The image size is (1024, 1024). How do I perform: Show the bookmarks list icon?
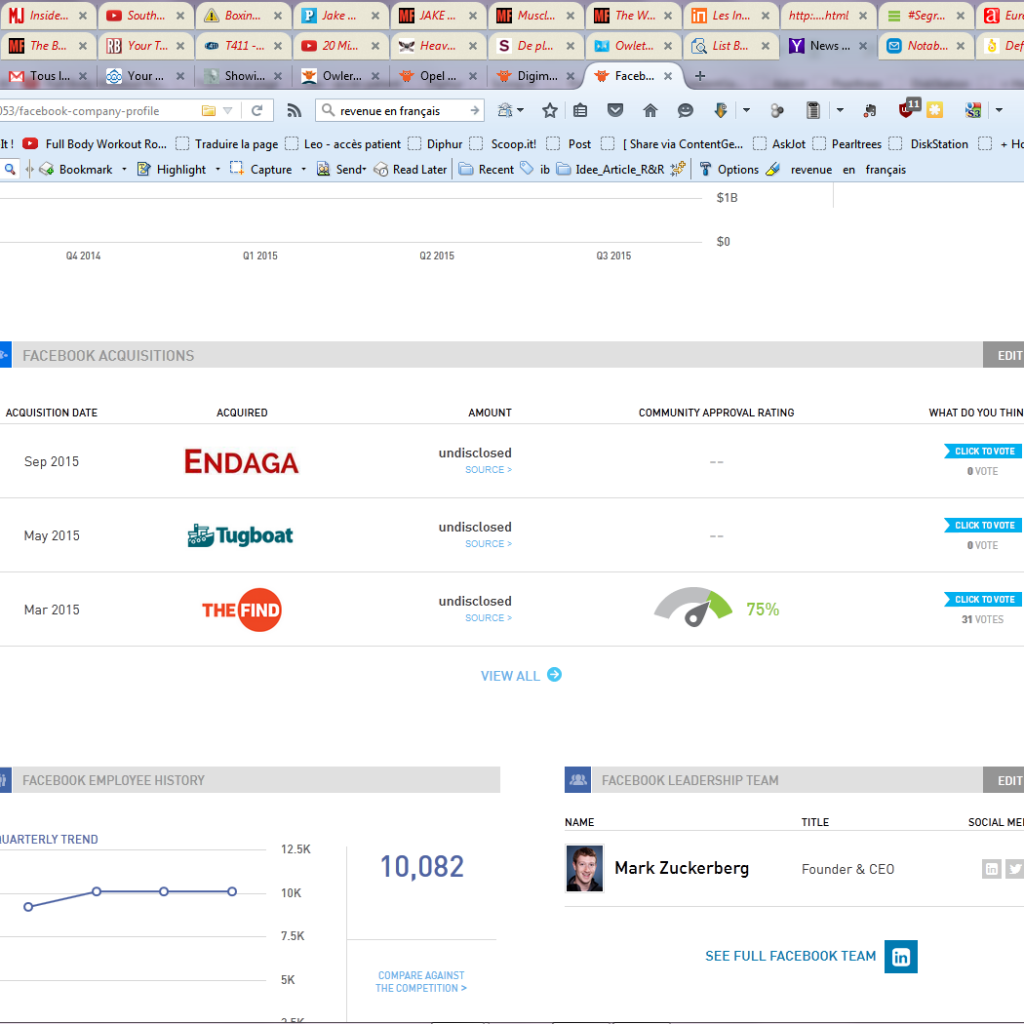(580, 110)
